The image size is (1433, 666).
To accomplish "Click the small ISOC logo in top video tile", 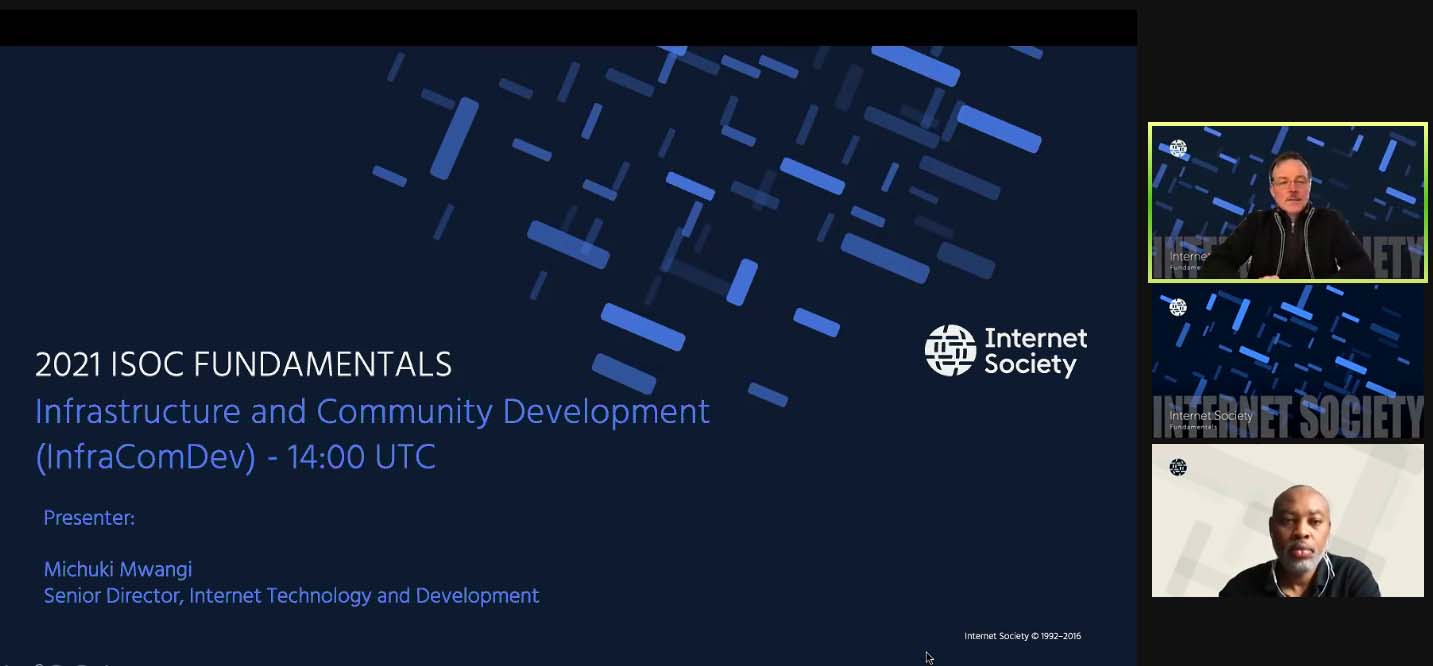I will click(1178, 148).
